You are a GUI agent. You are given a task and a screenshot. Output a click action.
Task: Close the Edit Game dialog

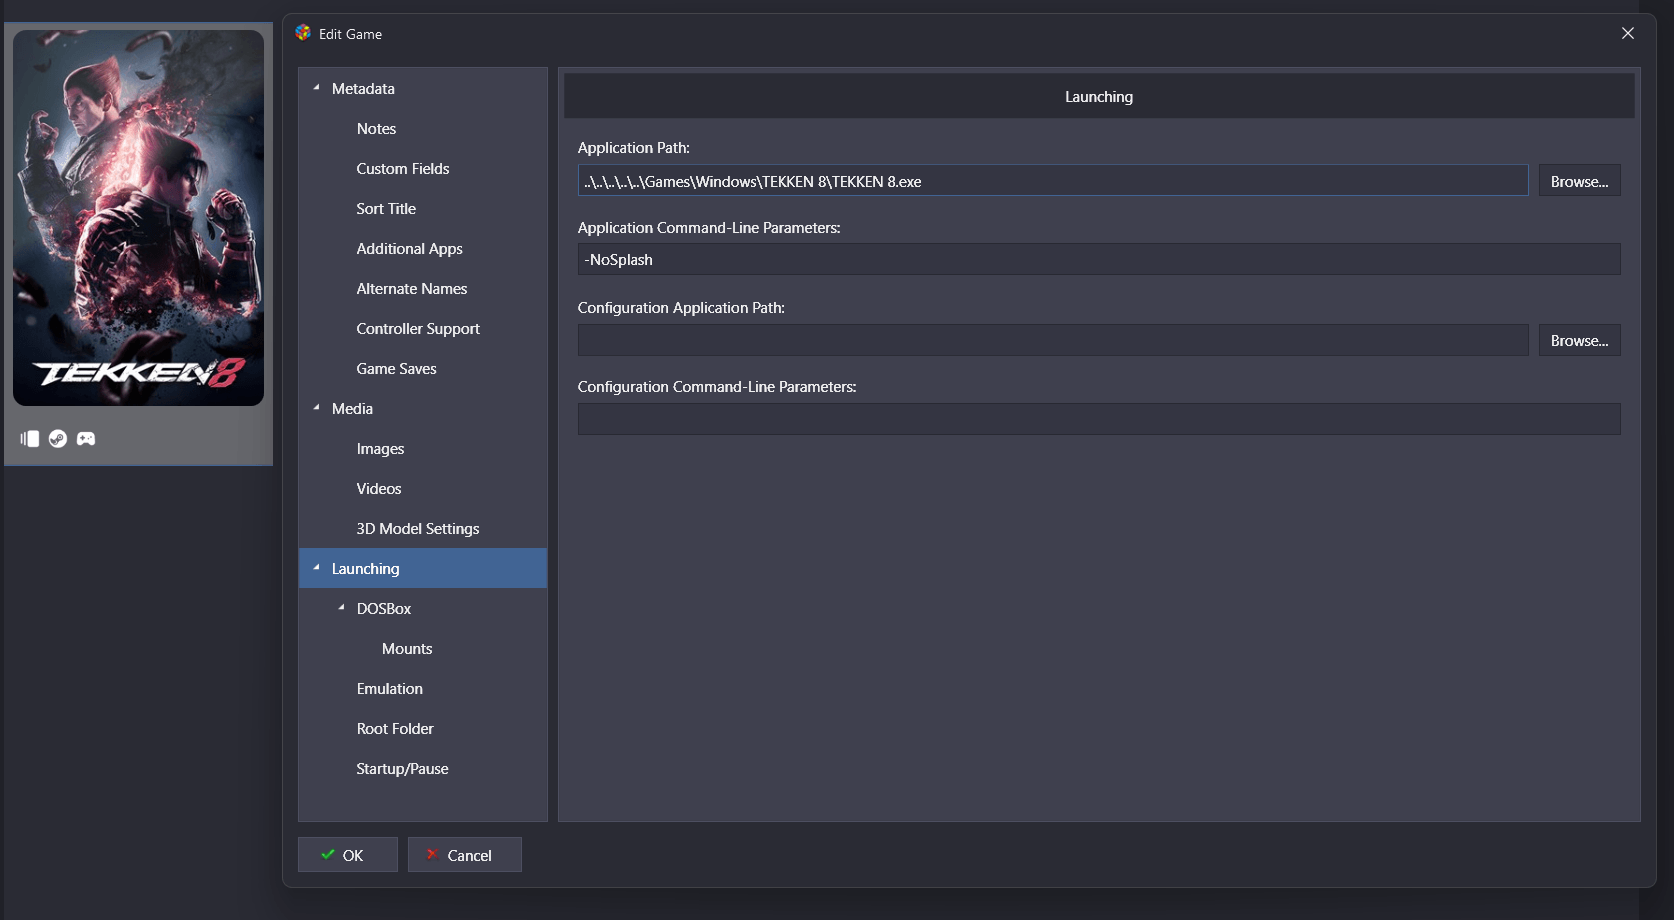(1628, 33)
